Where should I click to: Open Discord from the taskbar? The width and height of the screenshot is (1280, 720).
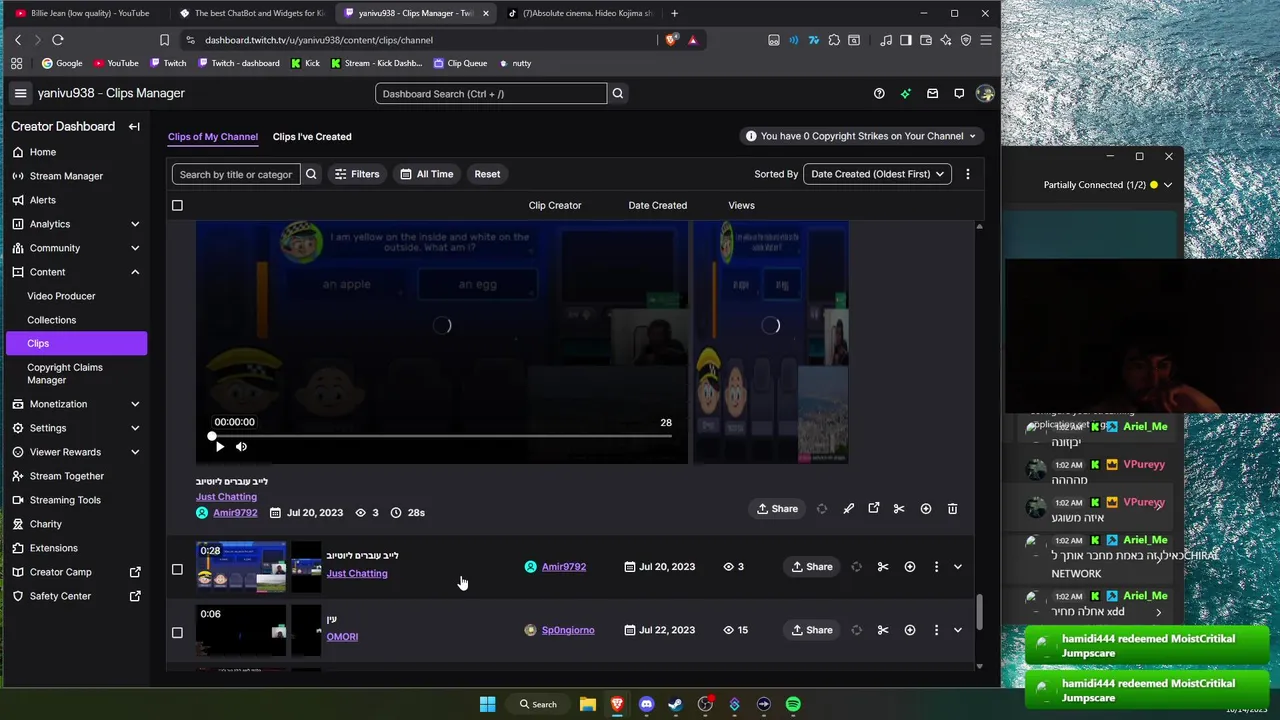(x=646, y=704)
